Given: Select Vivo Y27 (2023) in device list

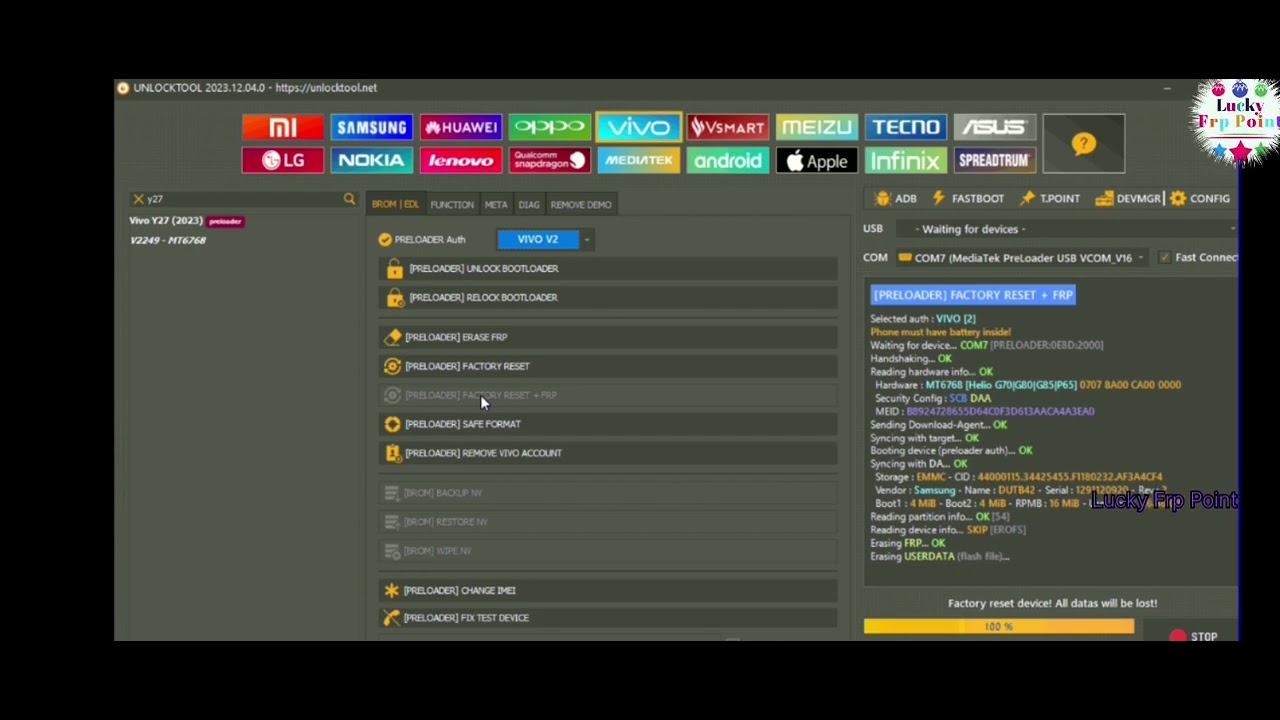Looking at the screenshot, I should (x=166, y=220).
